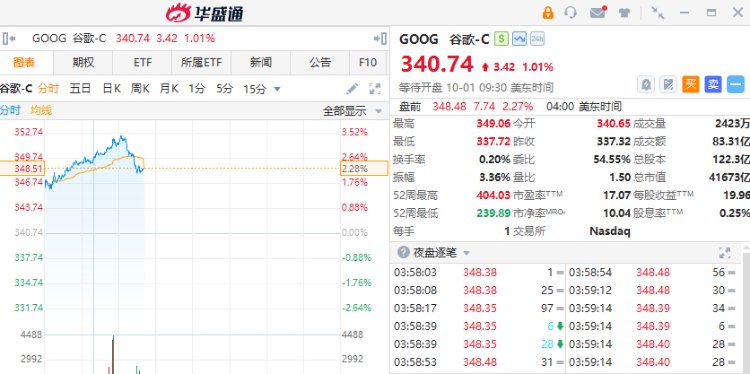The width and height of the screenshot is (750, 374).
Task: Click the right-arrow panel toggle icon
Action: [380, 38]
